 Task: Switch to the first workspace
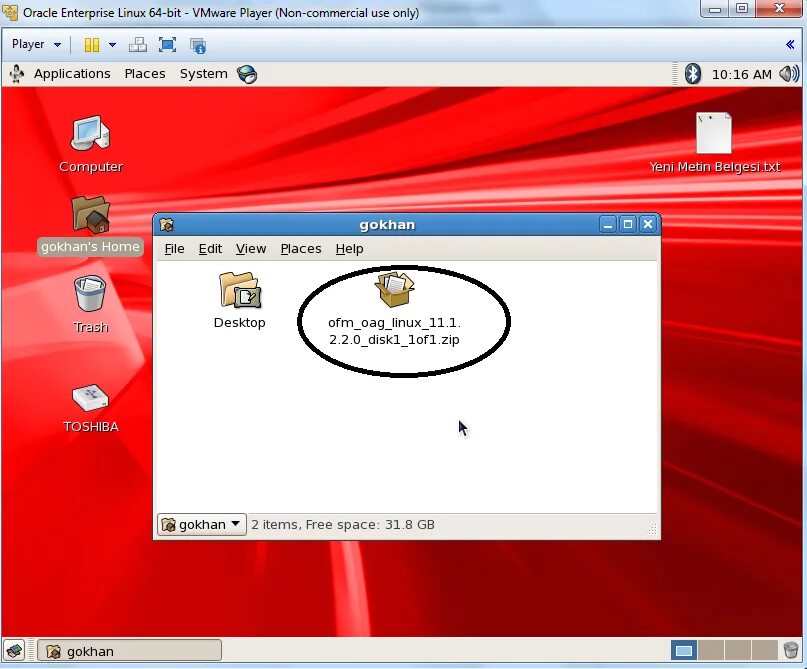[684, 650]
